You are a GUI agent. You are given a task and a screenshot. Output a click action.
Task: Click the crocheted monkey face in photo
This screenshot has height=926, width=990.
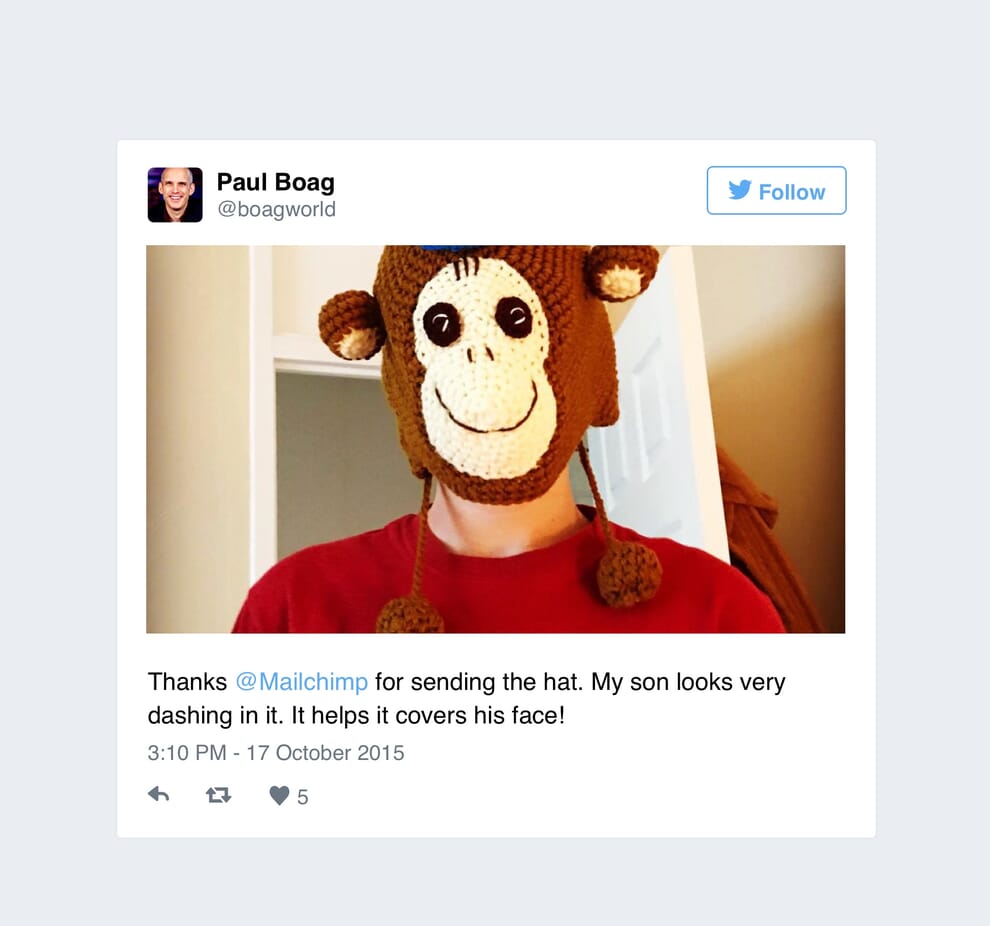[x=485, y=366]
